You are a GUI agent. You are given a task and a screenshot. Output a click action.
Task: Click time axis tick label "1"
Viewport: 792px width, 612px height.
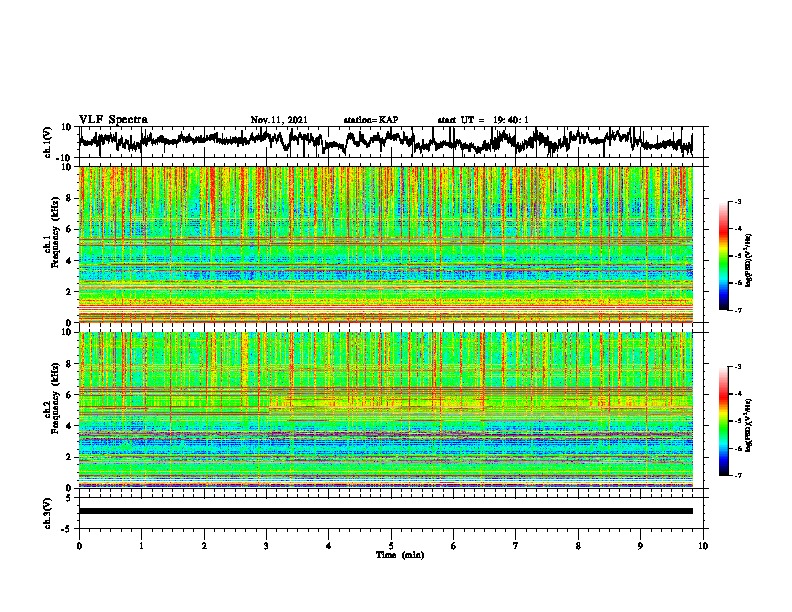pyautogui.click(x=141, y=546)
